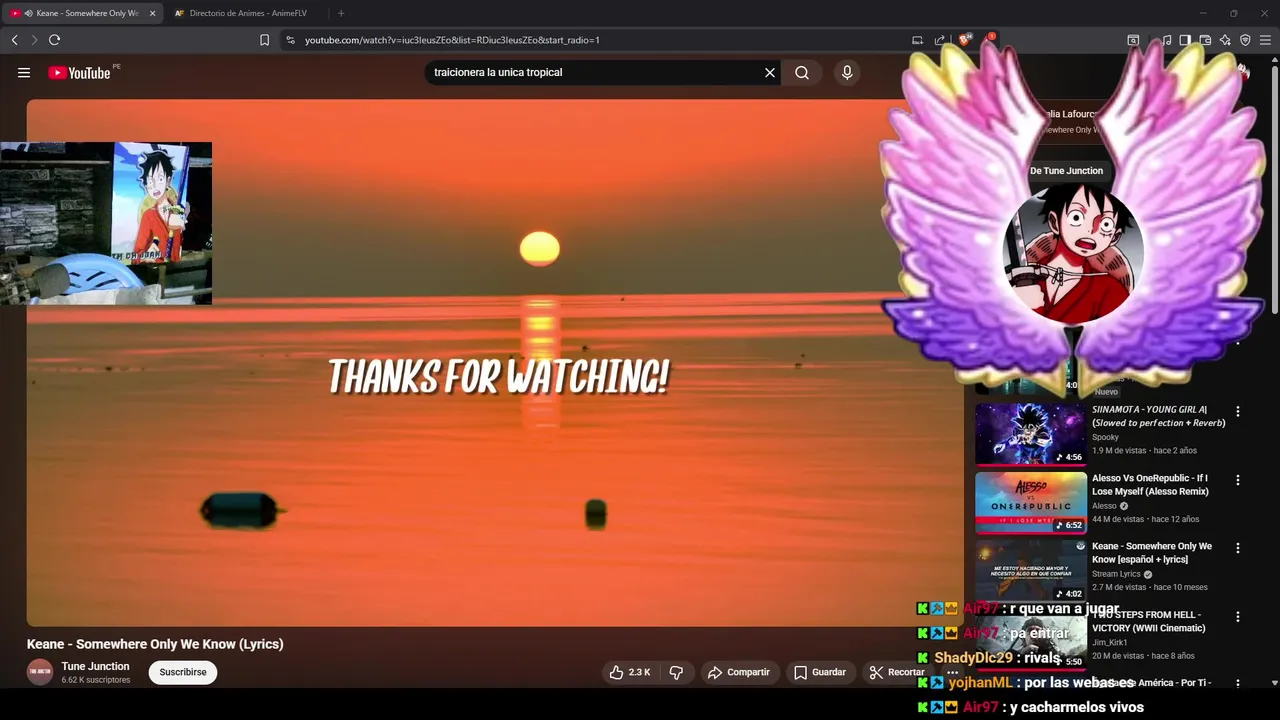This screenshot has width=1280, height=720.
Task: Open the browser hamburger main menu
Action: 1265,40
